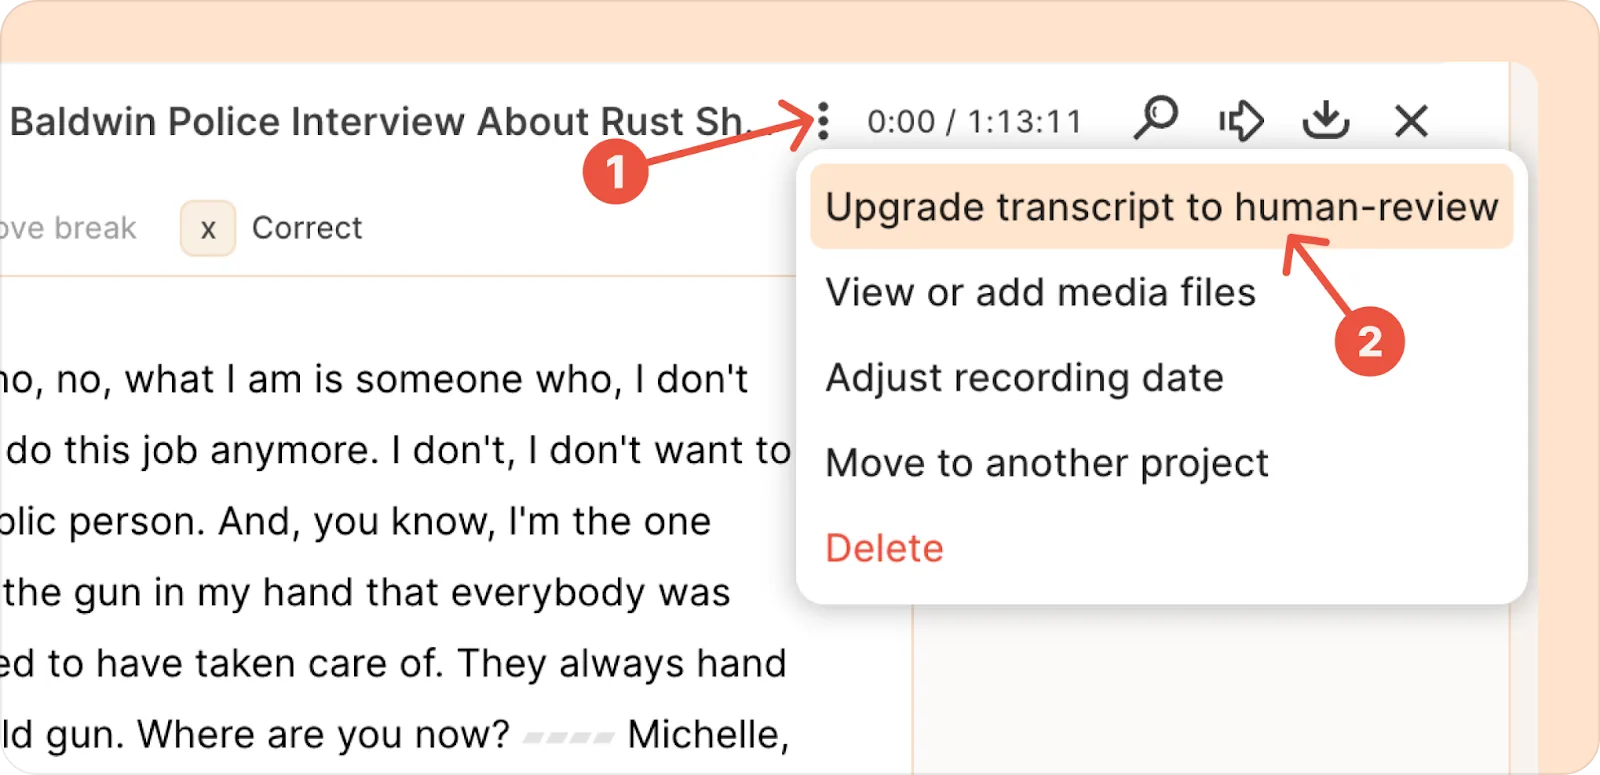Click the red Delete menu entry
This screenshot has height=775, width=1600.
tap(884, 548)
